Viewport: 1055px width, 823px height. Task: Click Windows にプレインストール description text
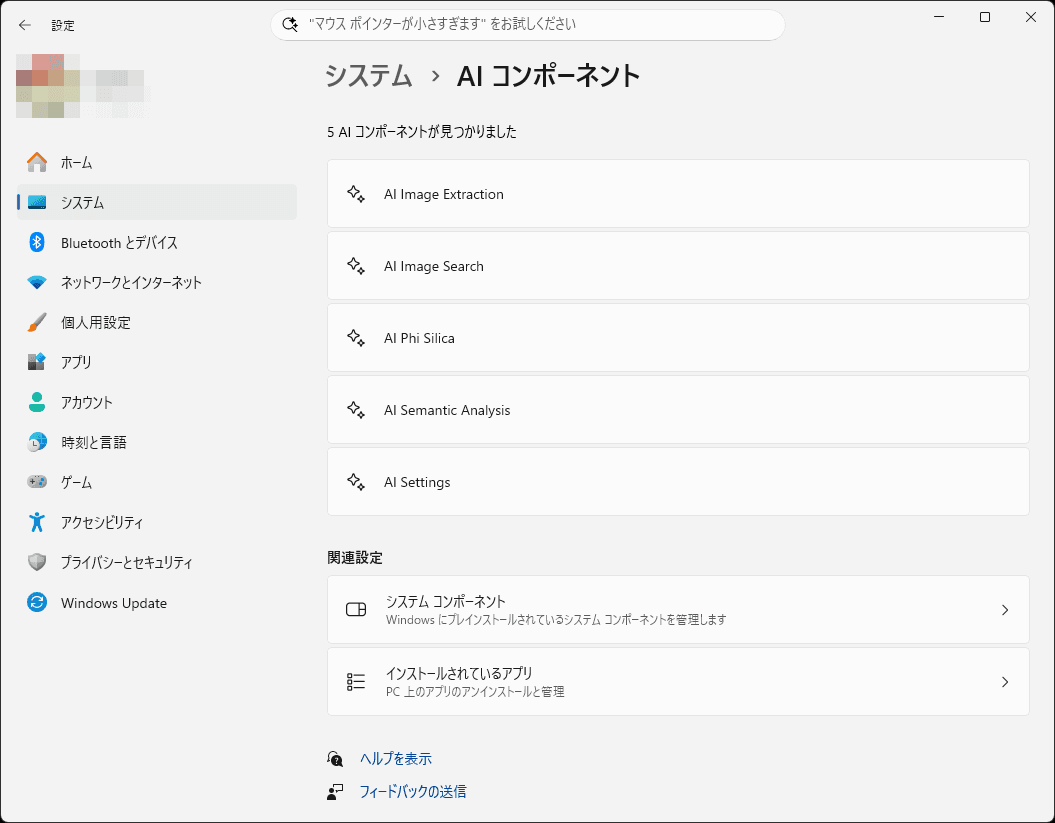(556, 620)
